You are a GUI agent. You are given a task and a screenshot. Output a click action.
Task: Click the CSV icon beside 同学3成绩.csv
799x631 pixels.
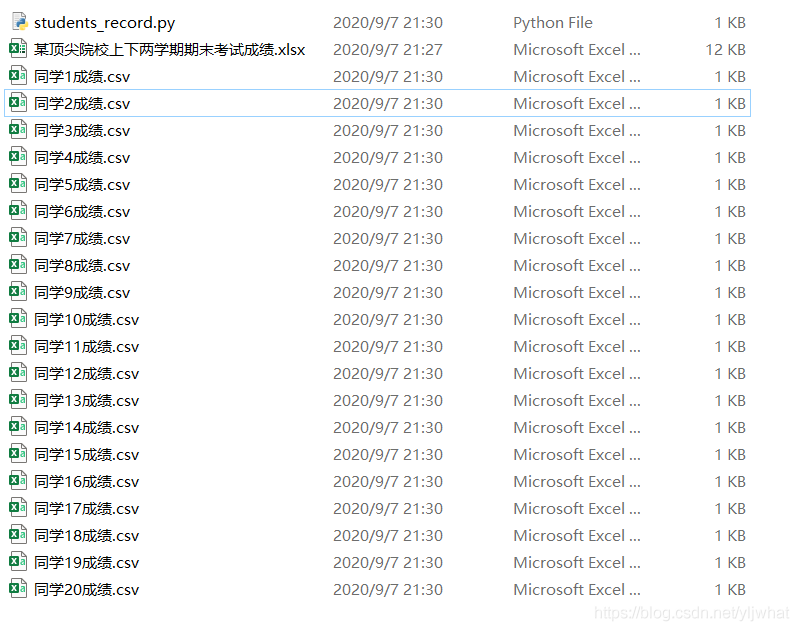(18, 130)
